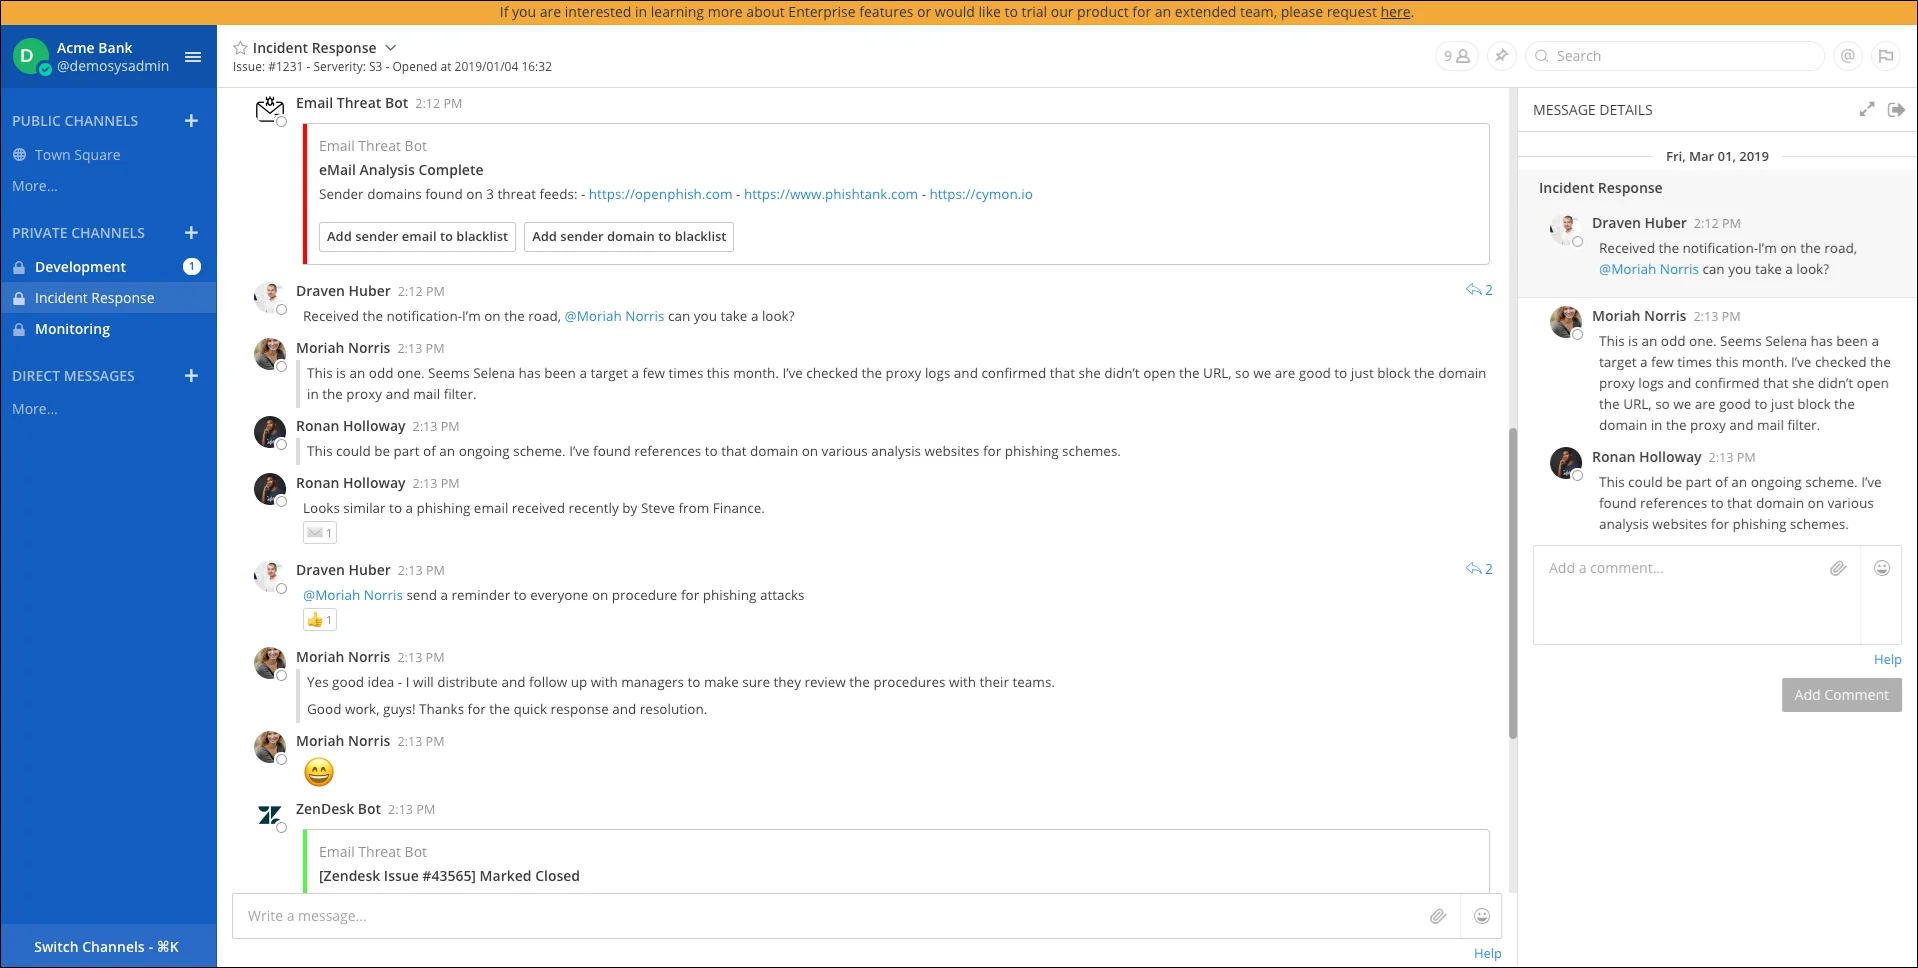Click the PRIVATE CHANNELS section header
Image resolution: width=1918 pixels, height=968 pixels.
[78, 233]
